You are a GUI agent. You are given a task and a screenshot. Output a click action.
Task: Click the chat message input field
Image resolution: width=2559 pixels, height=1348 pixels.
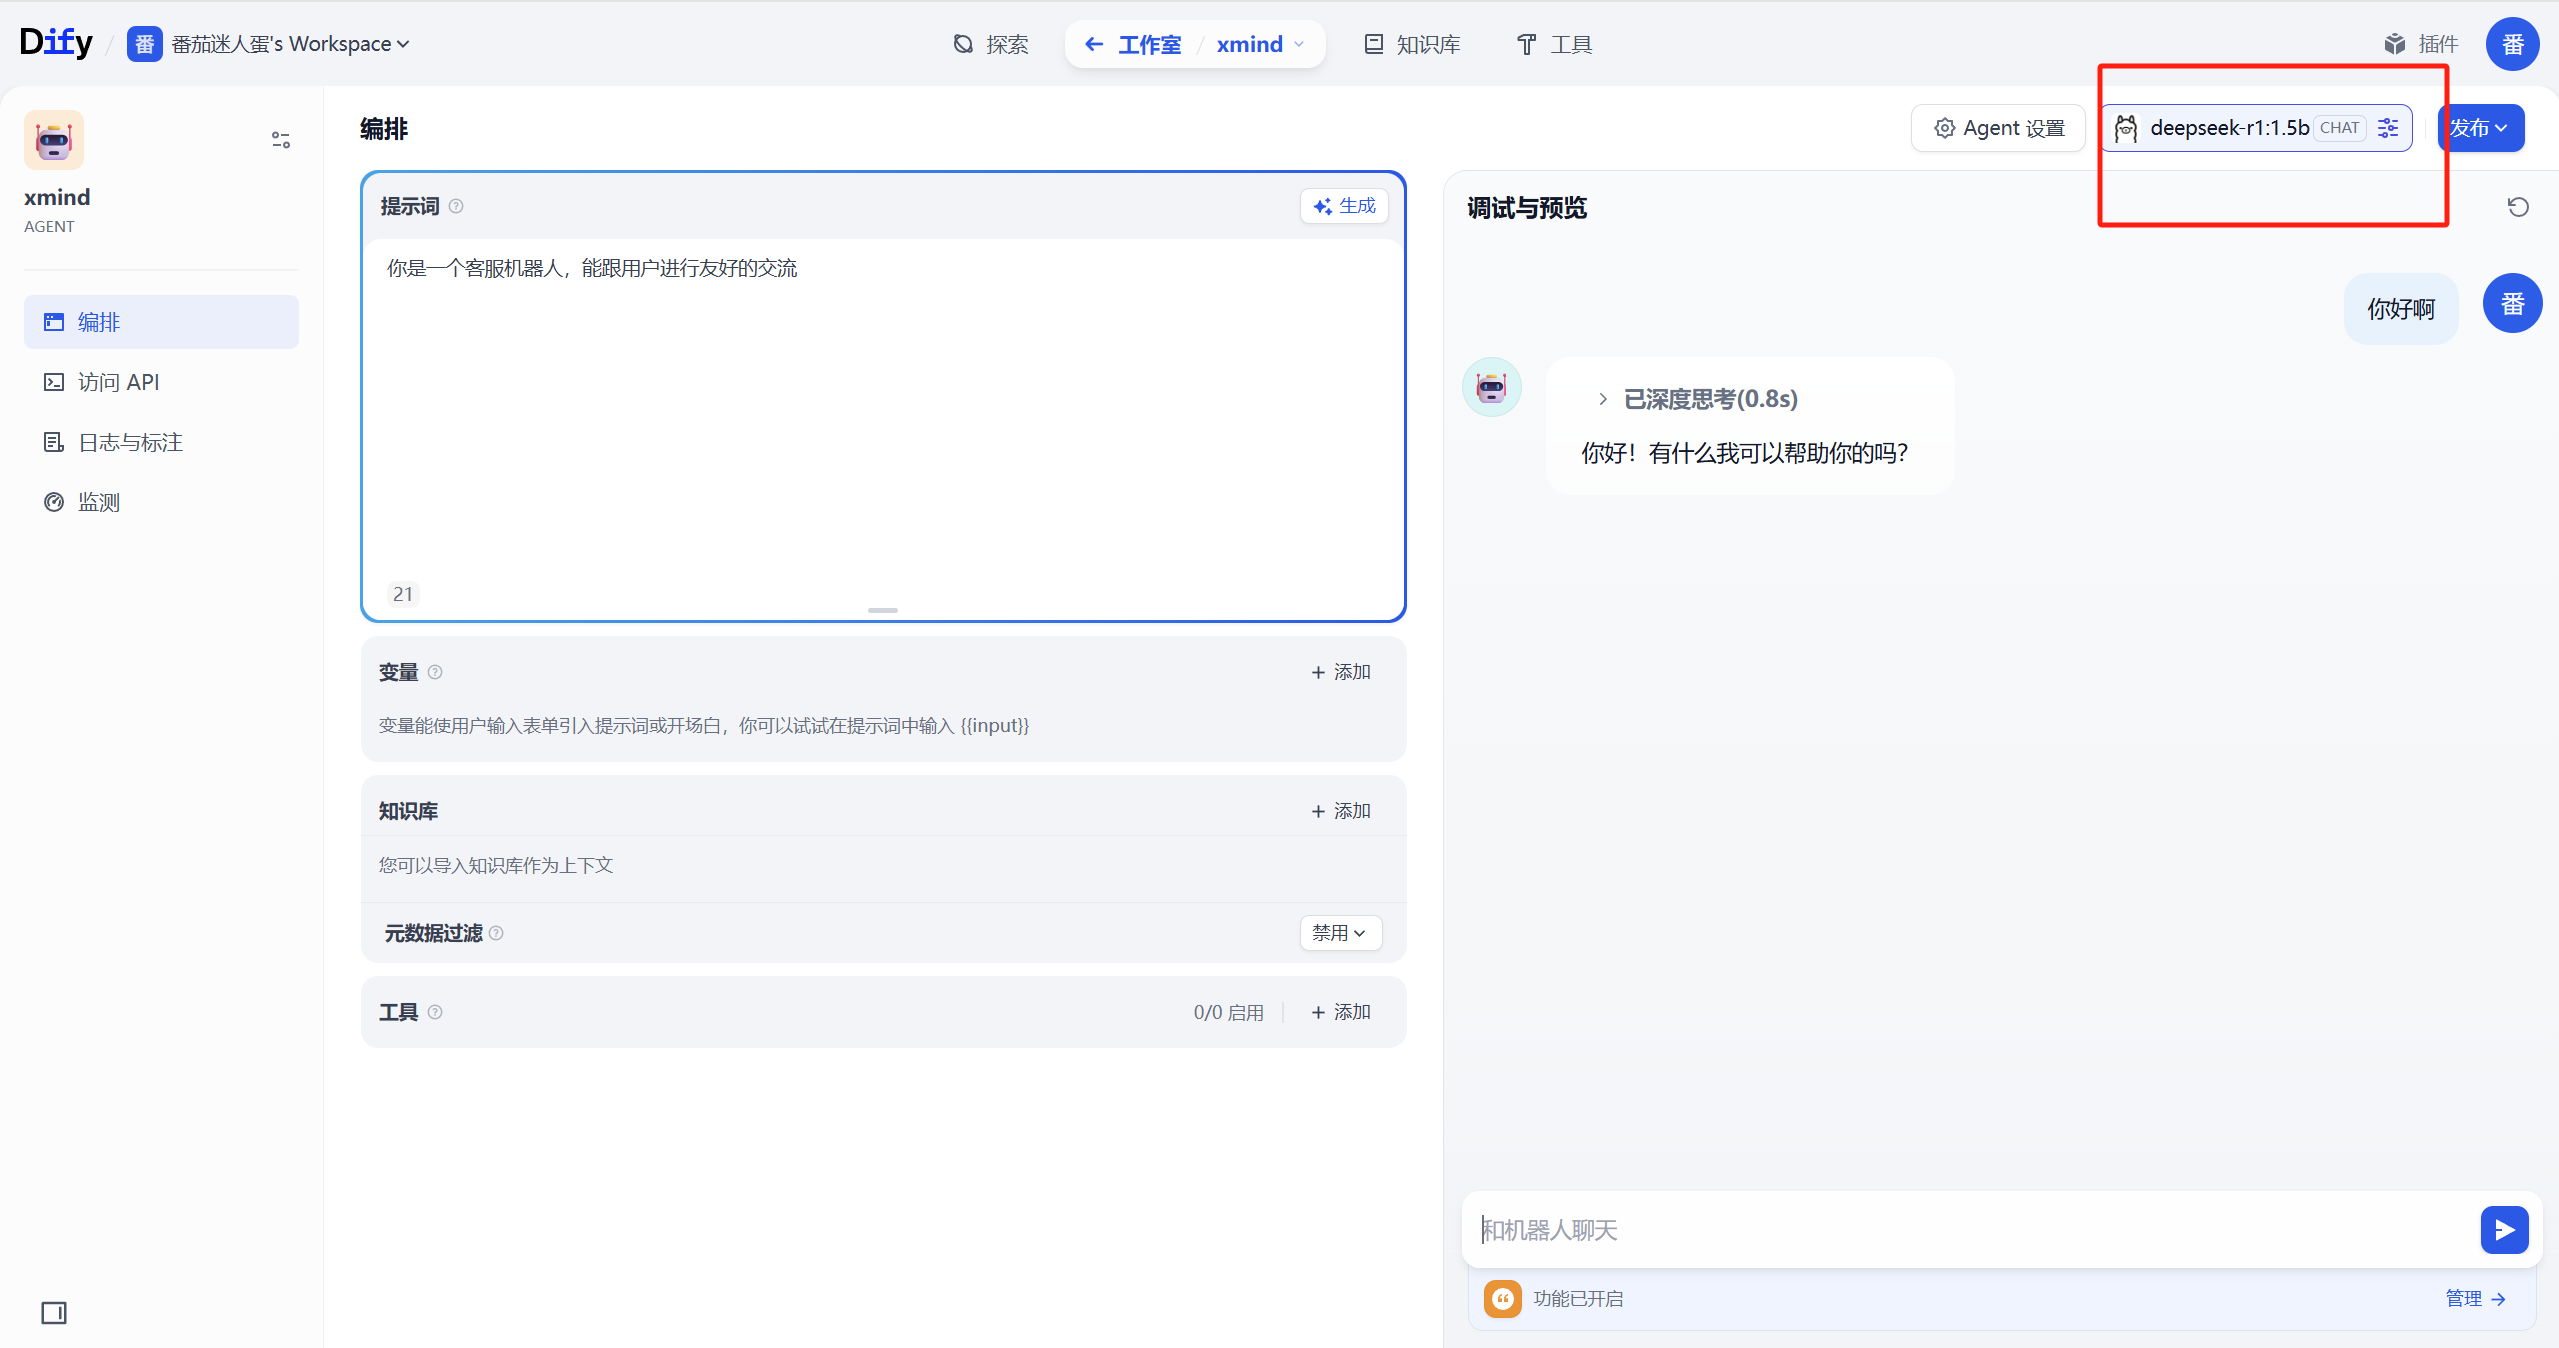tap(1900, 1230)
